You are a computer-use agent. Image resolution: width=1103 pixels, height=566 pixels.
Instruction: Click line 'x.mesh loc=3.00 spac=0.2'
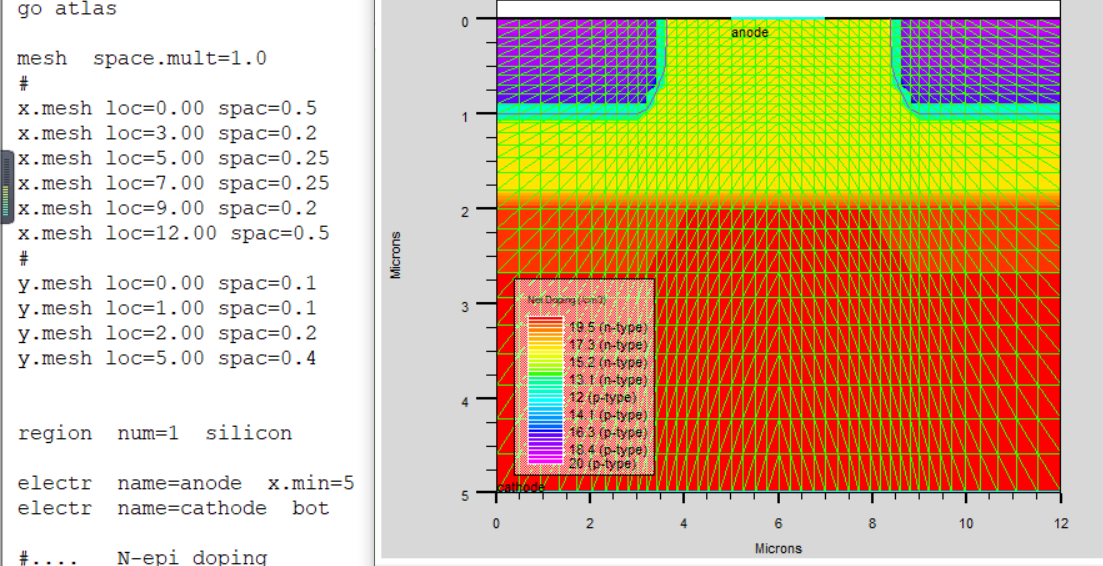pos(167,133)
